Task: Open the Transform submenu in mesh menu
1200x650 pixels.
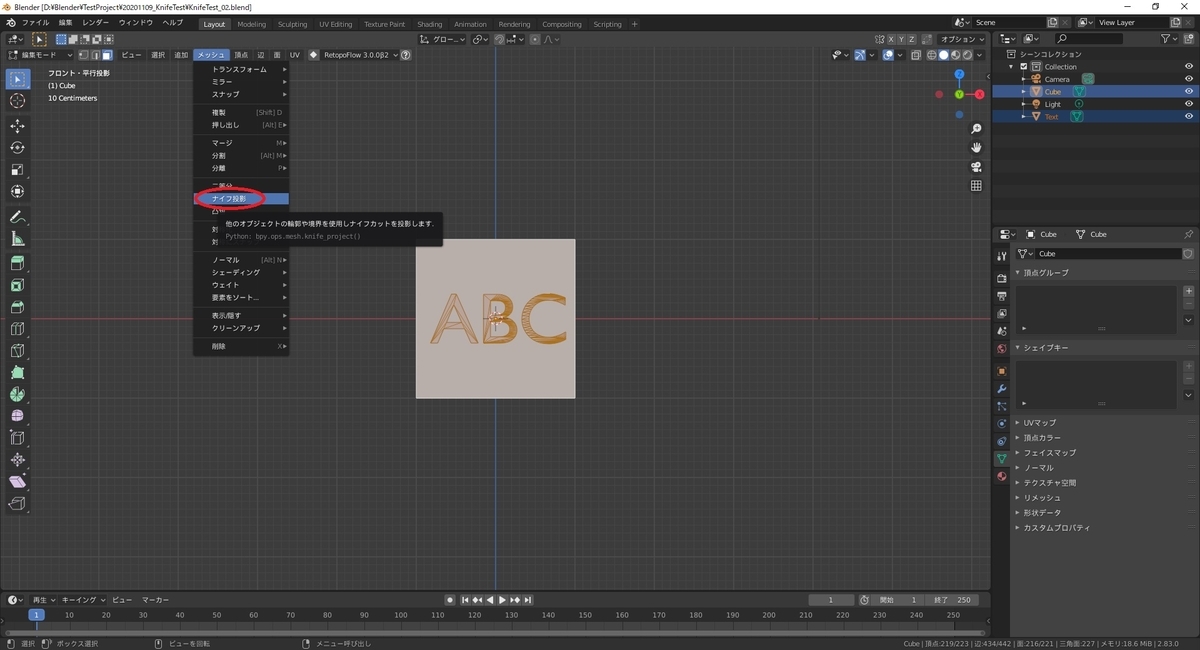Action: pos(241,69)
